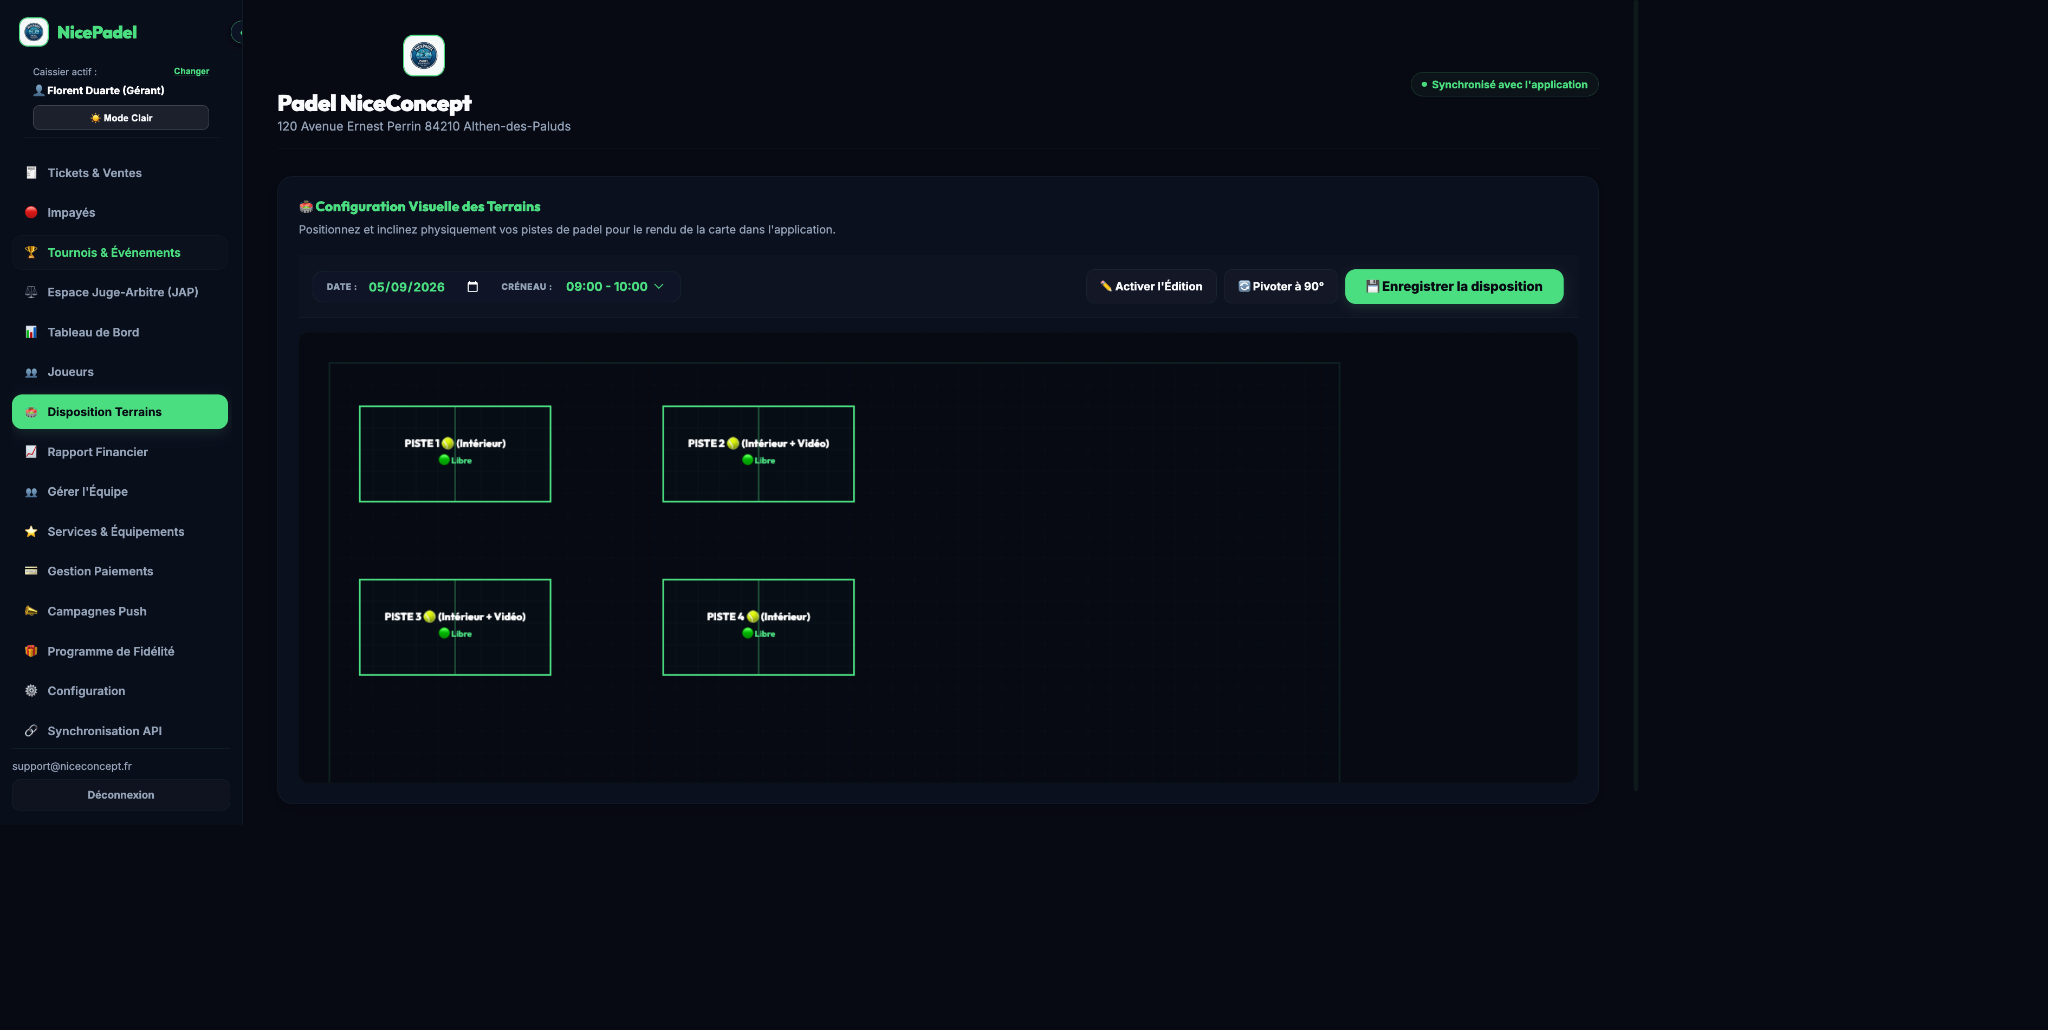Open the Impayés section
Screen dimensions: 2048x1030
(x=120, y=213)
